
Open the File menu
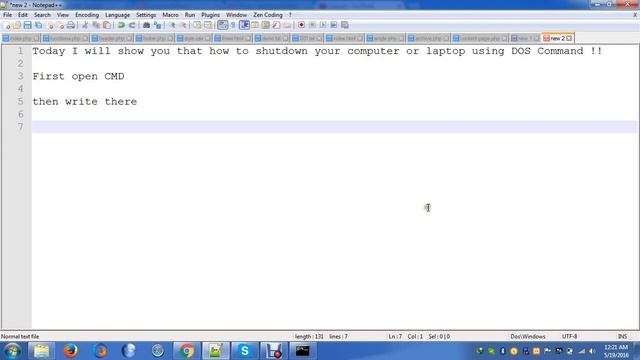(x=7, y=15)
